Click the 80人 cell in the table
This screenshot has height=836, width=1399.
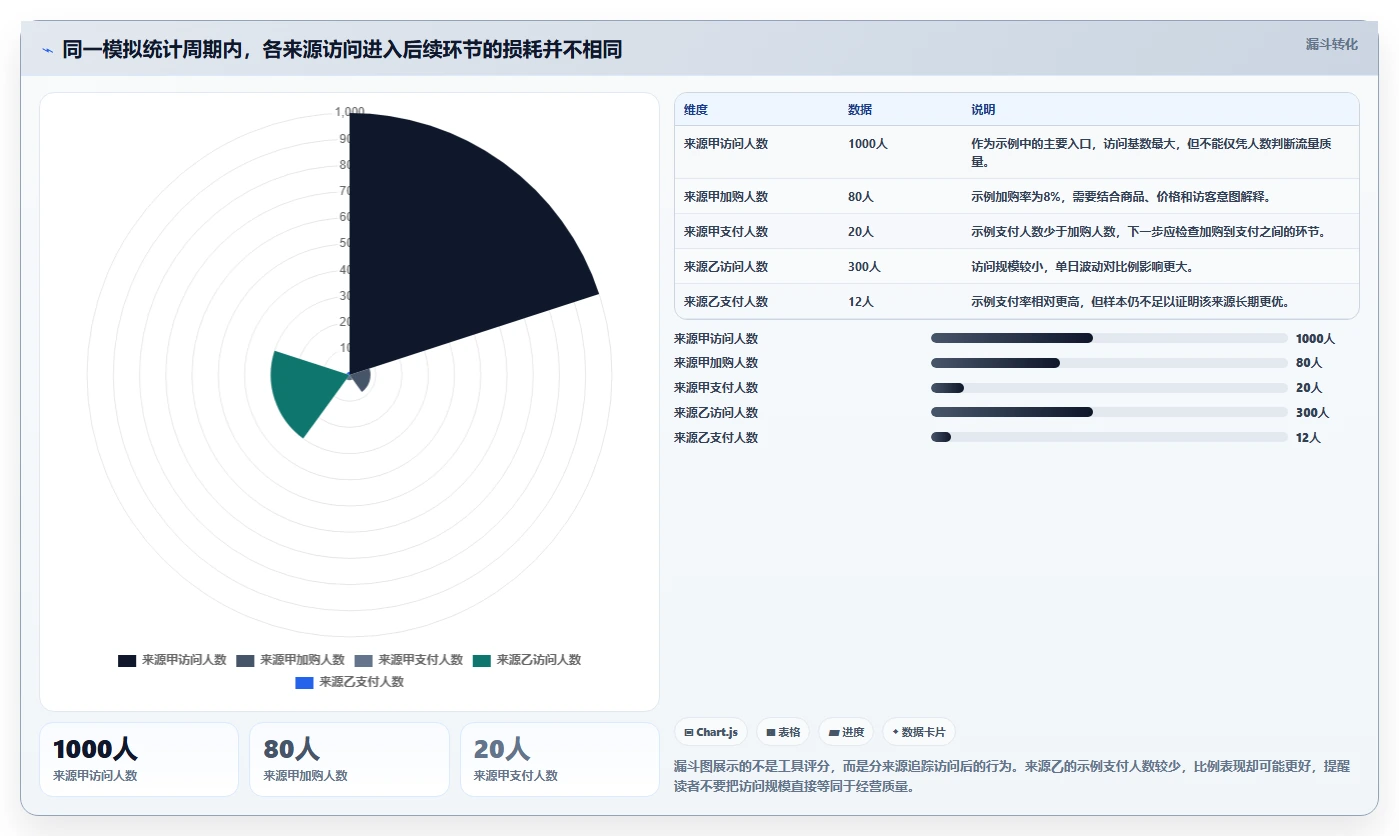point(861,197)
